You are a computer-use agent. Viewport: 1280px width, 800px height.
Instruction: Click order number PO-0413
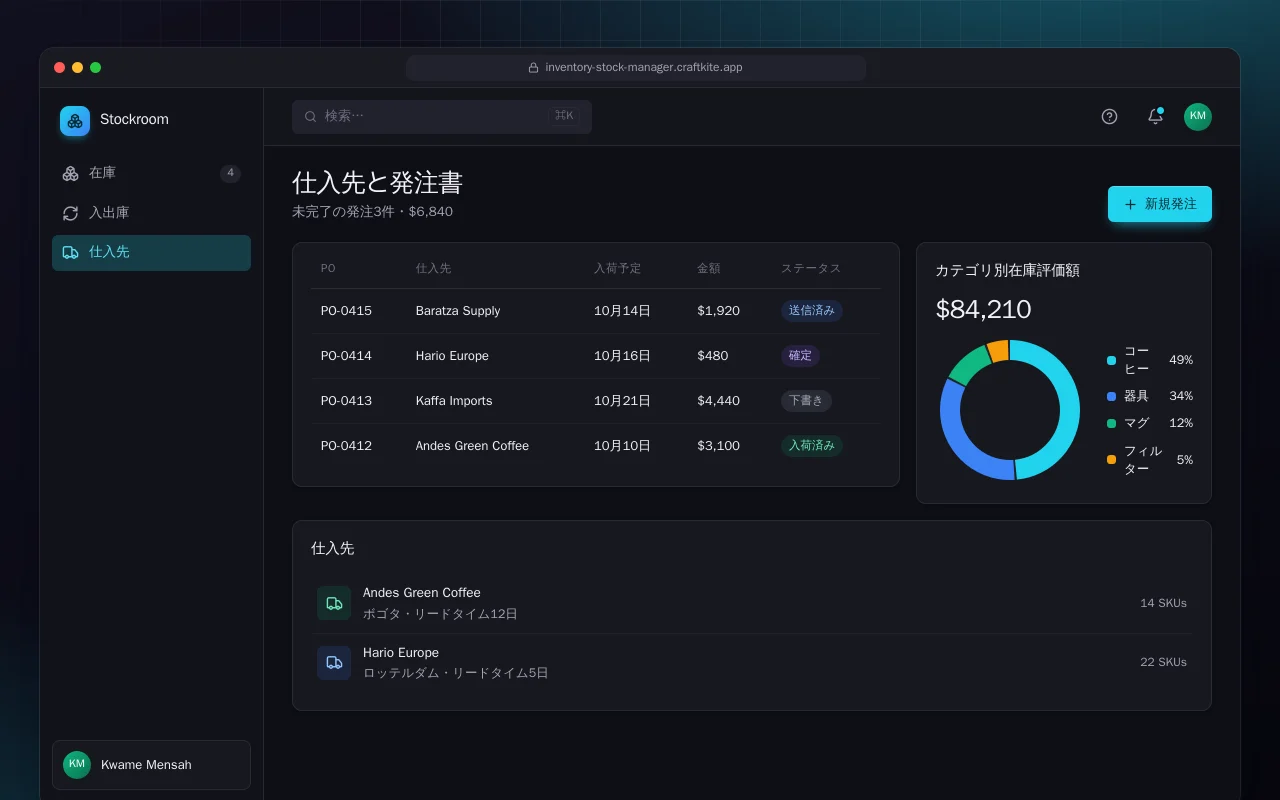coord(346,401)
